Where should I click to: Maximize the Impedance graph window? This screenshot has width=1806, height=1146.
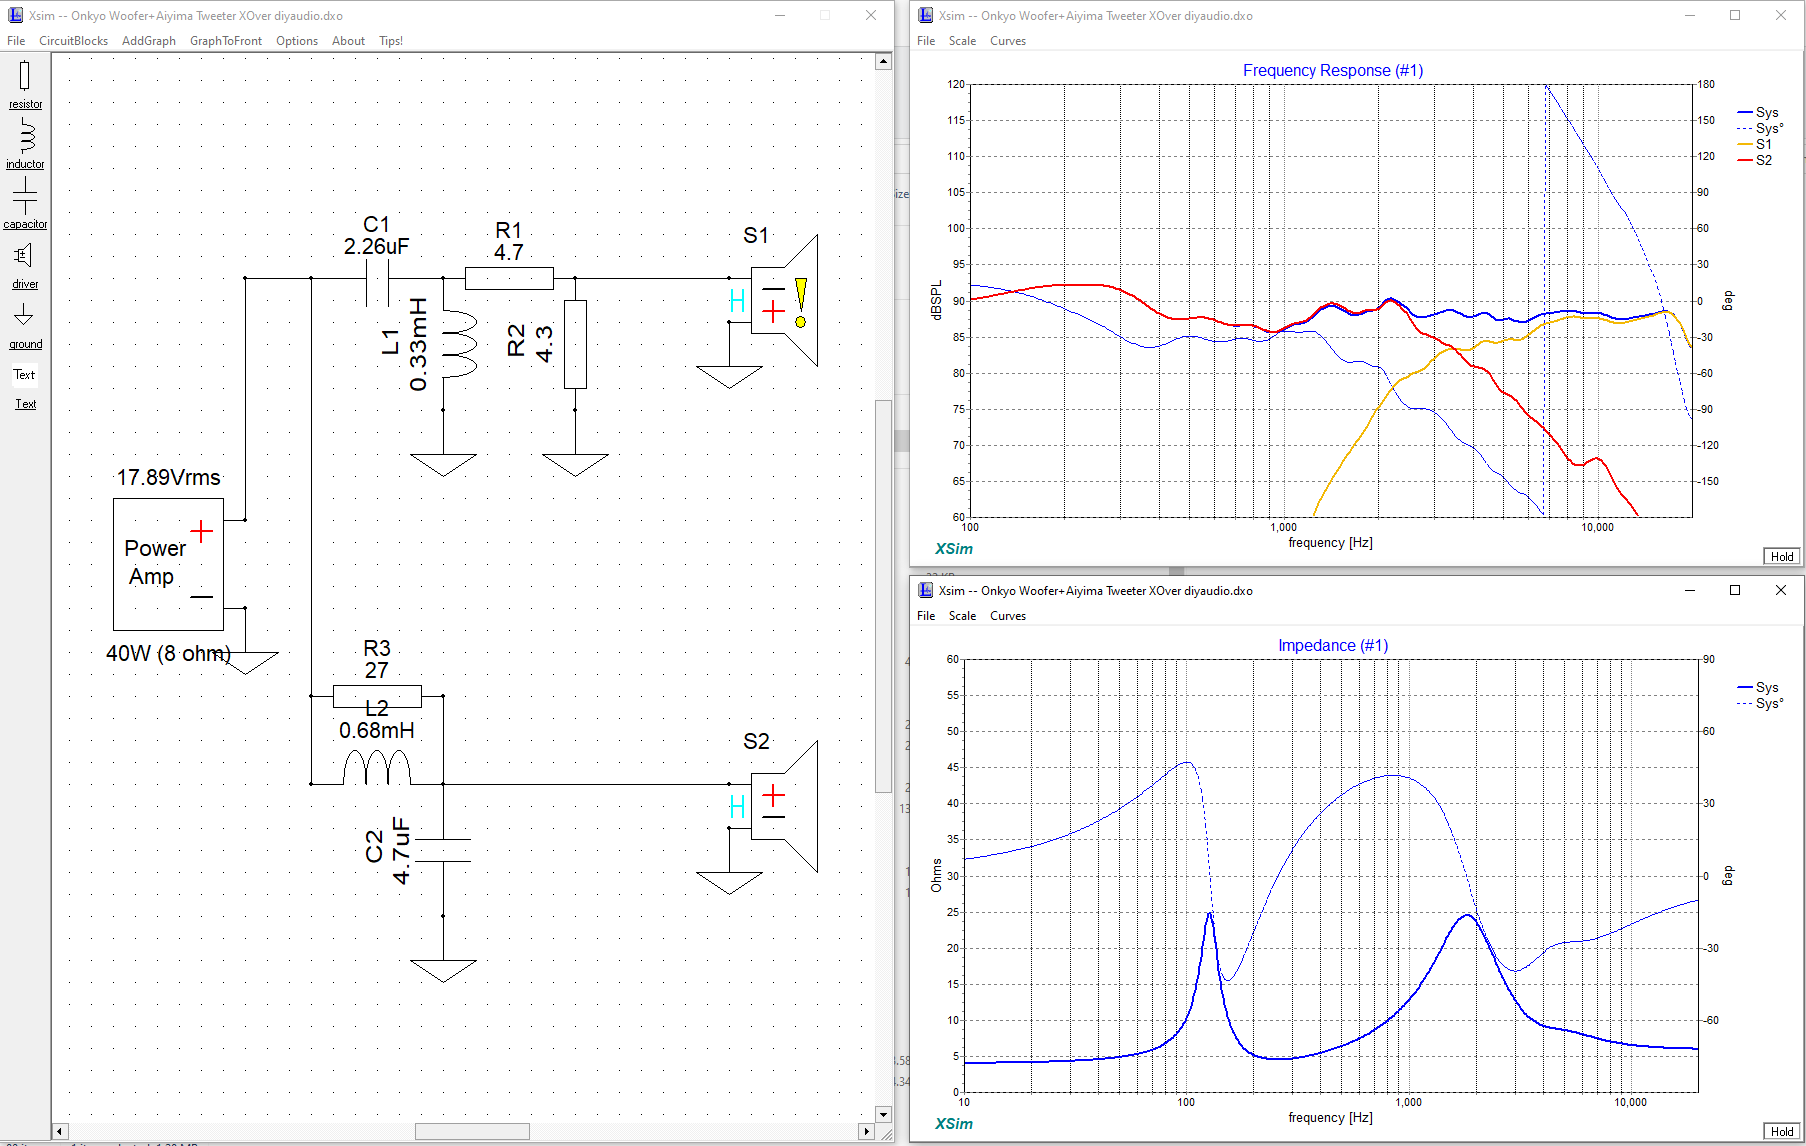[1735, 590]
